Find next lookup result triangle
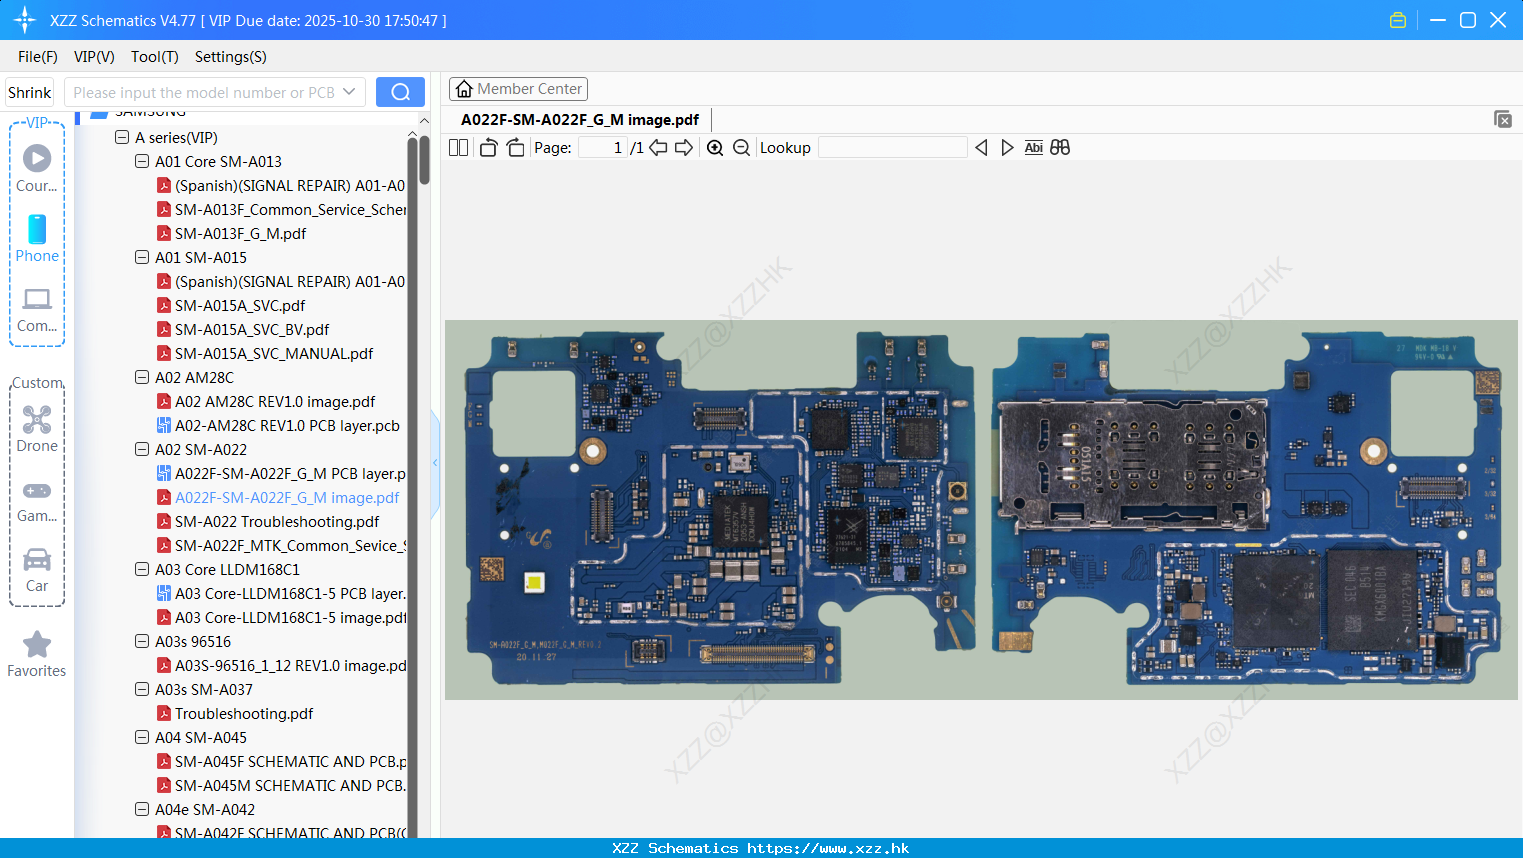Image resolution: width=1523 pixels, height=858 pixels. [x=1007, y=147]
